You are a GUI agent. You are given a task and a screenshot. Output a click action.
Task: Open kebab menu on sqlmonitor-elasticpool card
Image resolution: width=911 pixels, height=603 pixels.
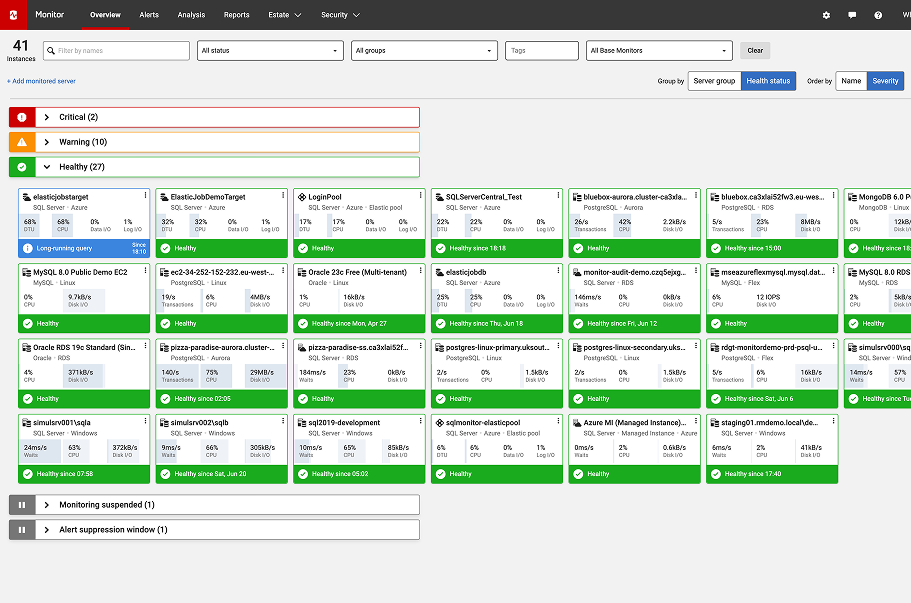pos(558,421)
